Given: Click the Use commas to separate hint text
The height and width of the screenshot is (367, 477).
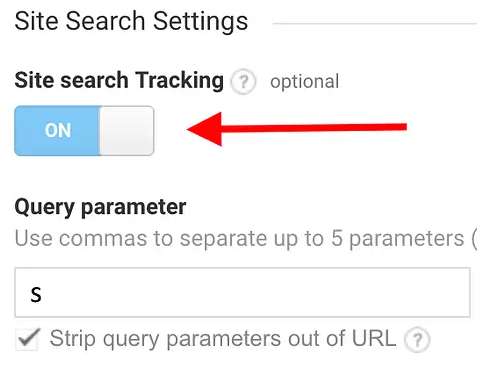Looking at the screenshot, I should coord(246,239).
